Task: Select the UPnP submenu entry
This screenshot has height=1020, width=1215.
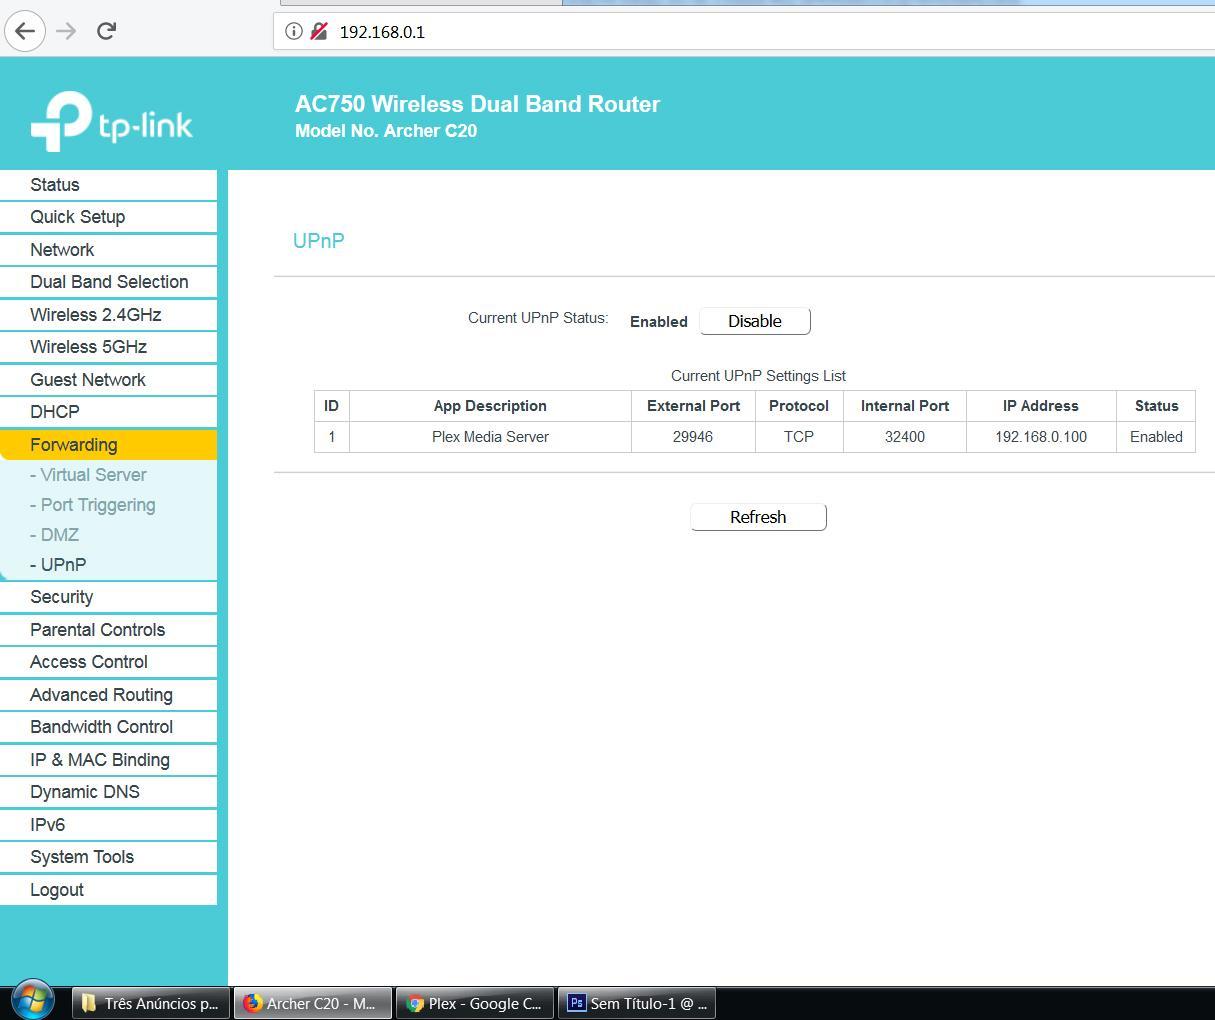Action: pyautogui.click(x=58, y=565)
